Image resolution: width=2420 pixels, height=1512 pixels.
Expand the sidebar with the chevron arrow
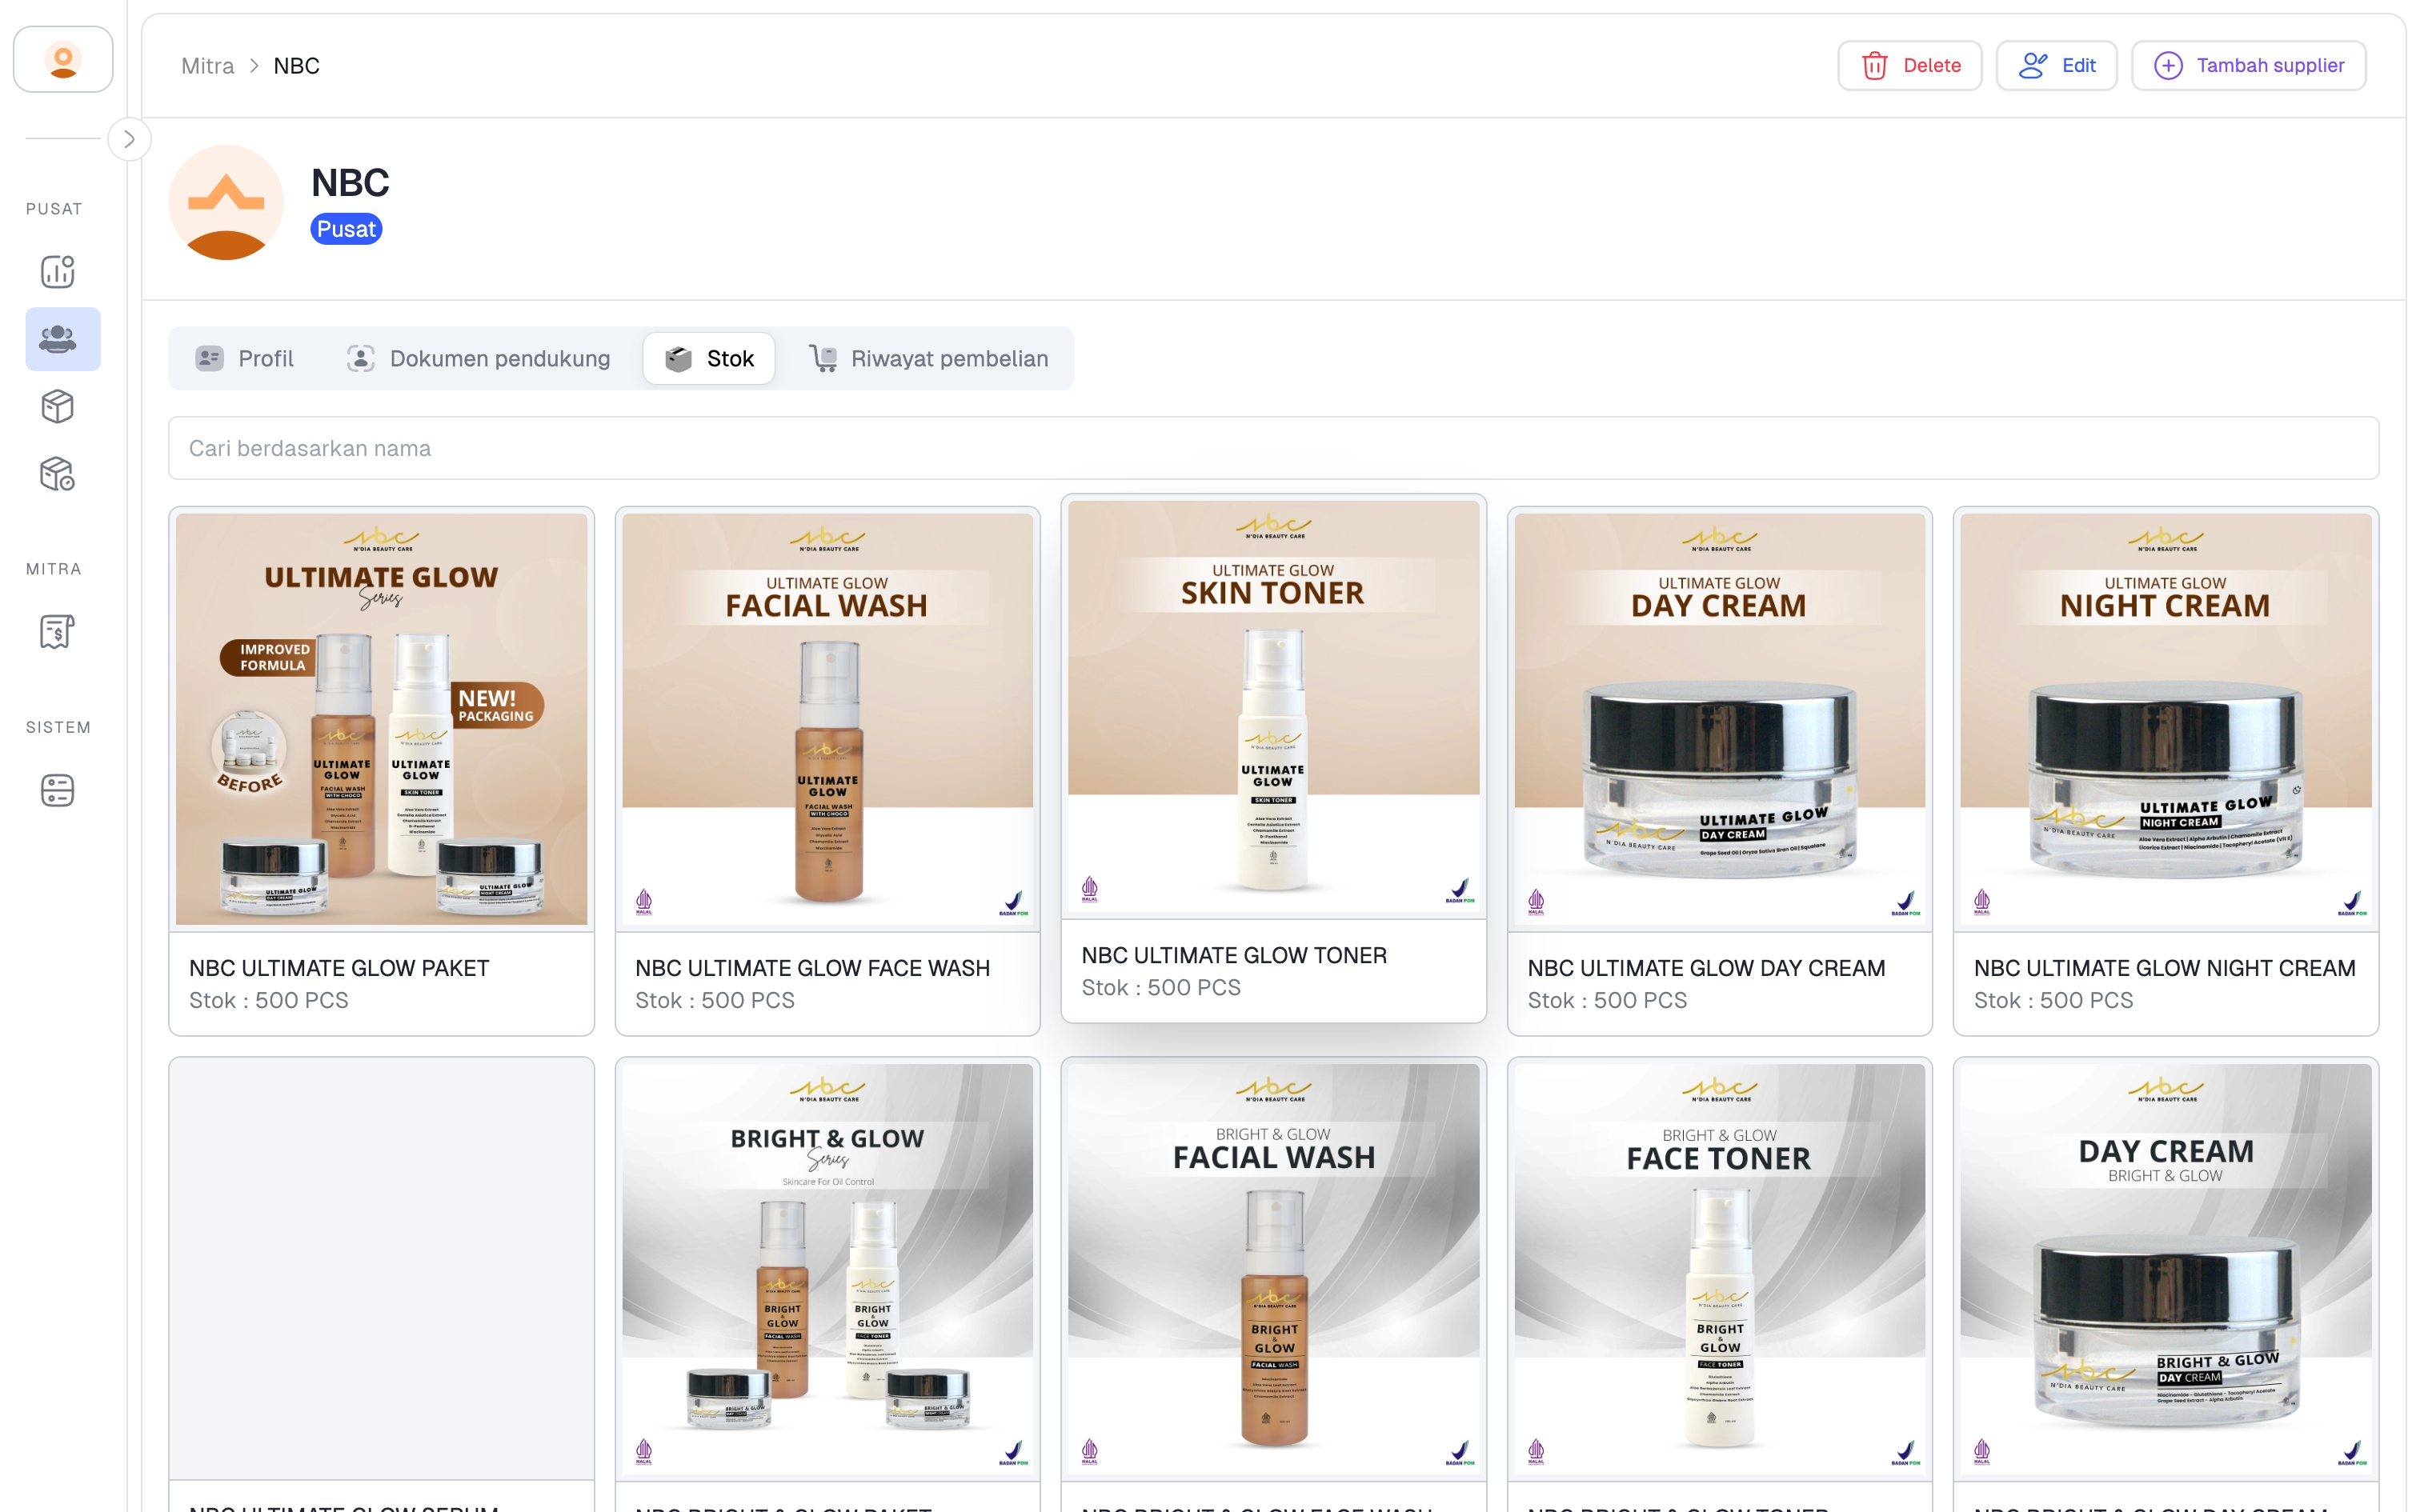point(129,139)
